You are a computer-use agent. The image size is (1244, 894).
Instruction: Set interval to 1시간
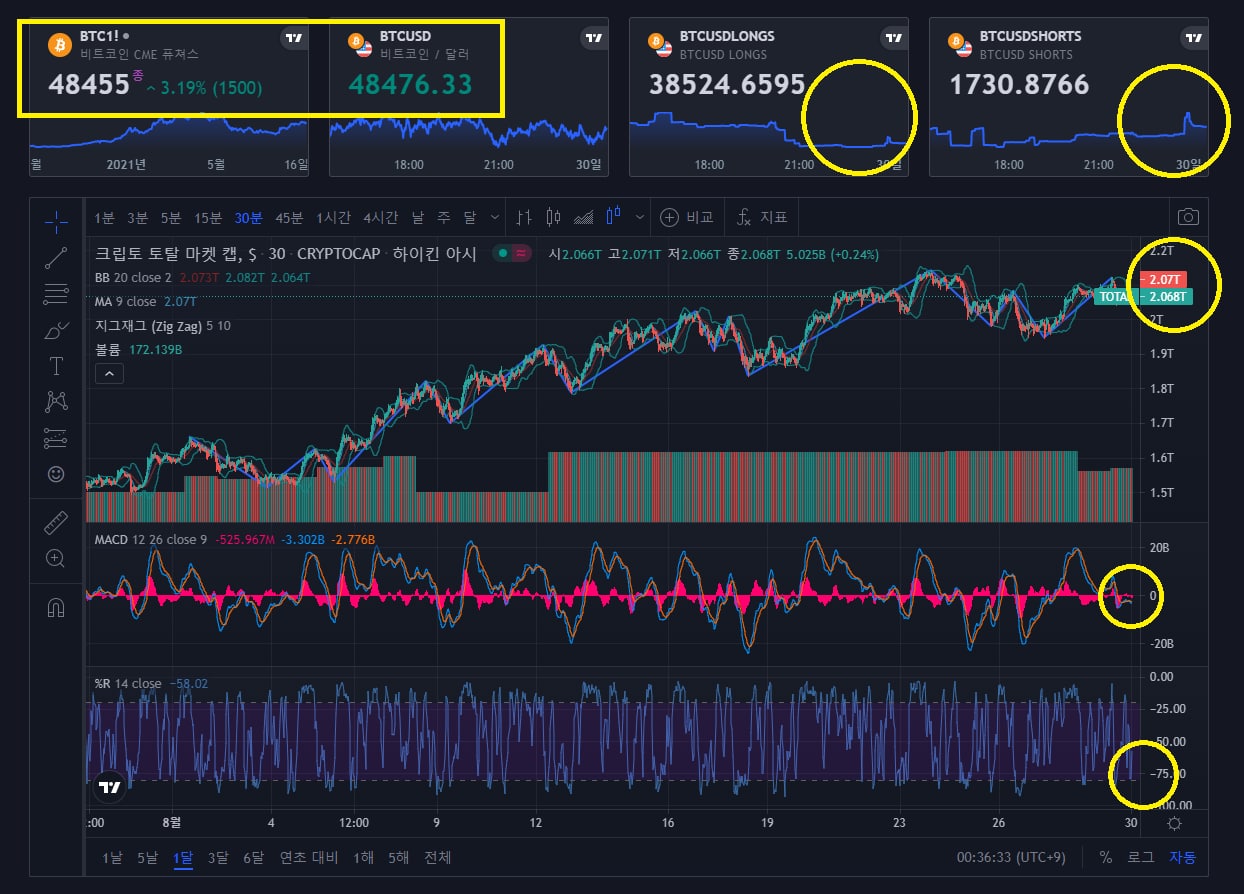(x=335, y=217)
